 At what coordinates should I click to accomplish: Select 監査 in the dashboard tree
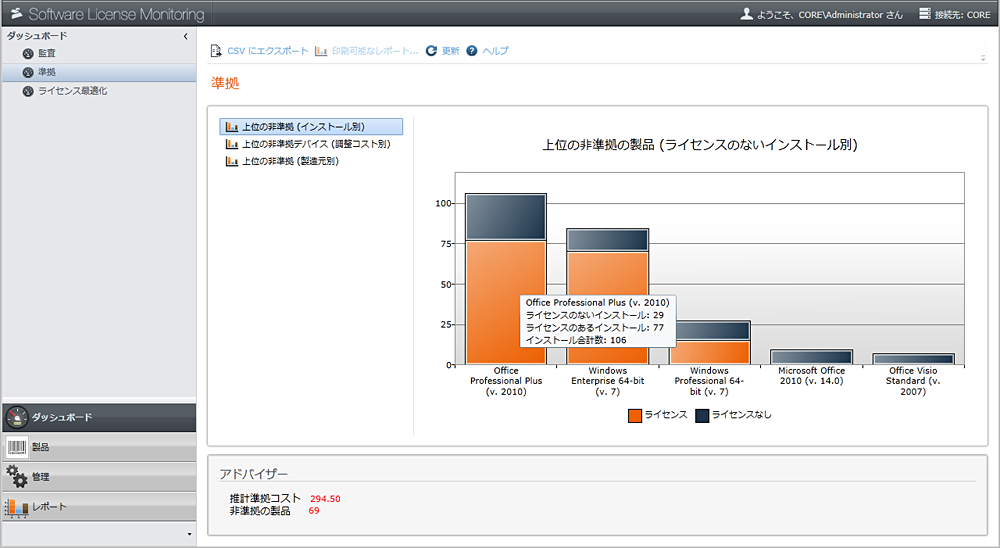pyautogui.click(x=47, y=54)
